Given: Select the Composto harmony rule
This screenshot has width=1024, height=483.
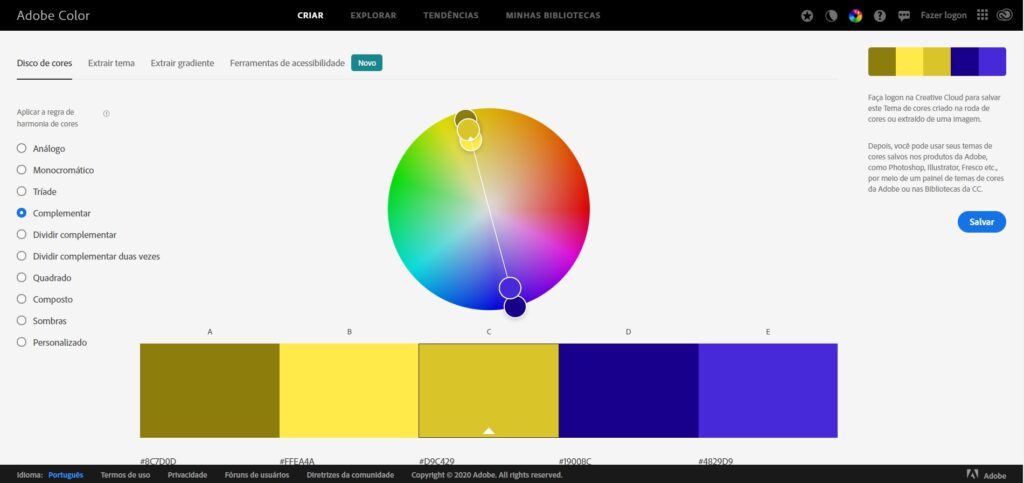Looking at the screenshot, I should pyautogui.click(x=44, y=300).
